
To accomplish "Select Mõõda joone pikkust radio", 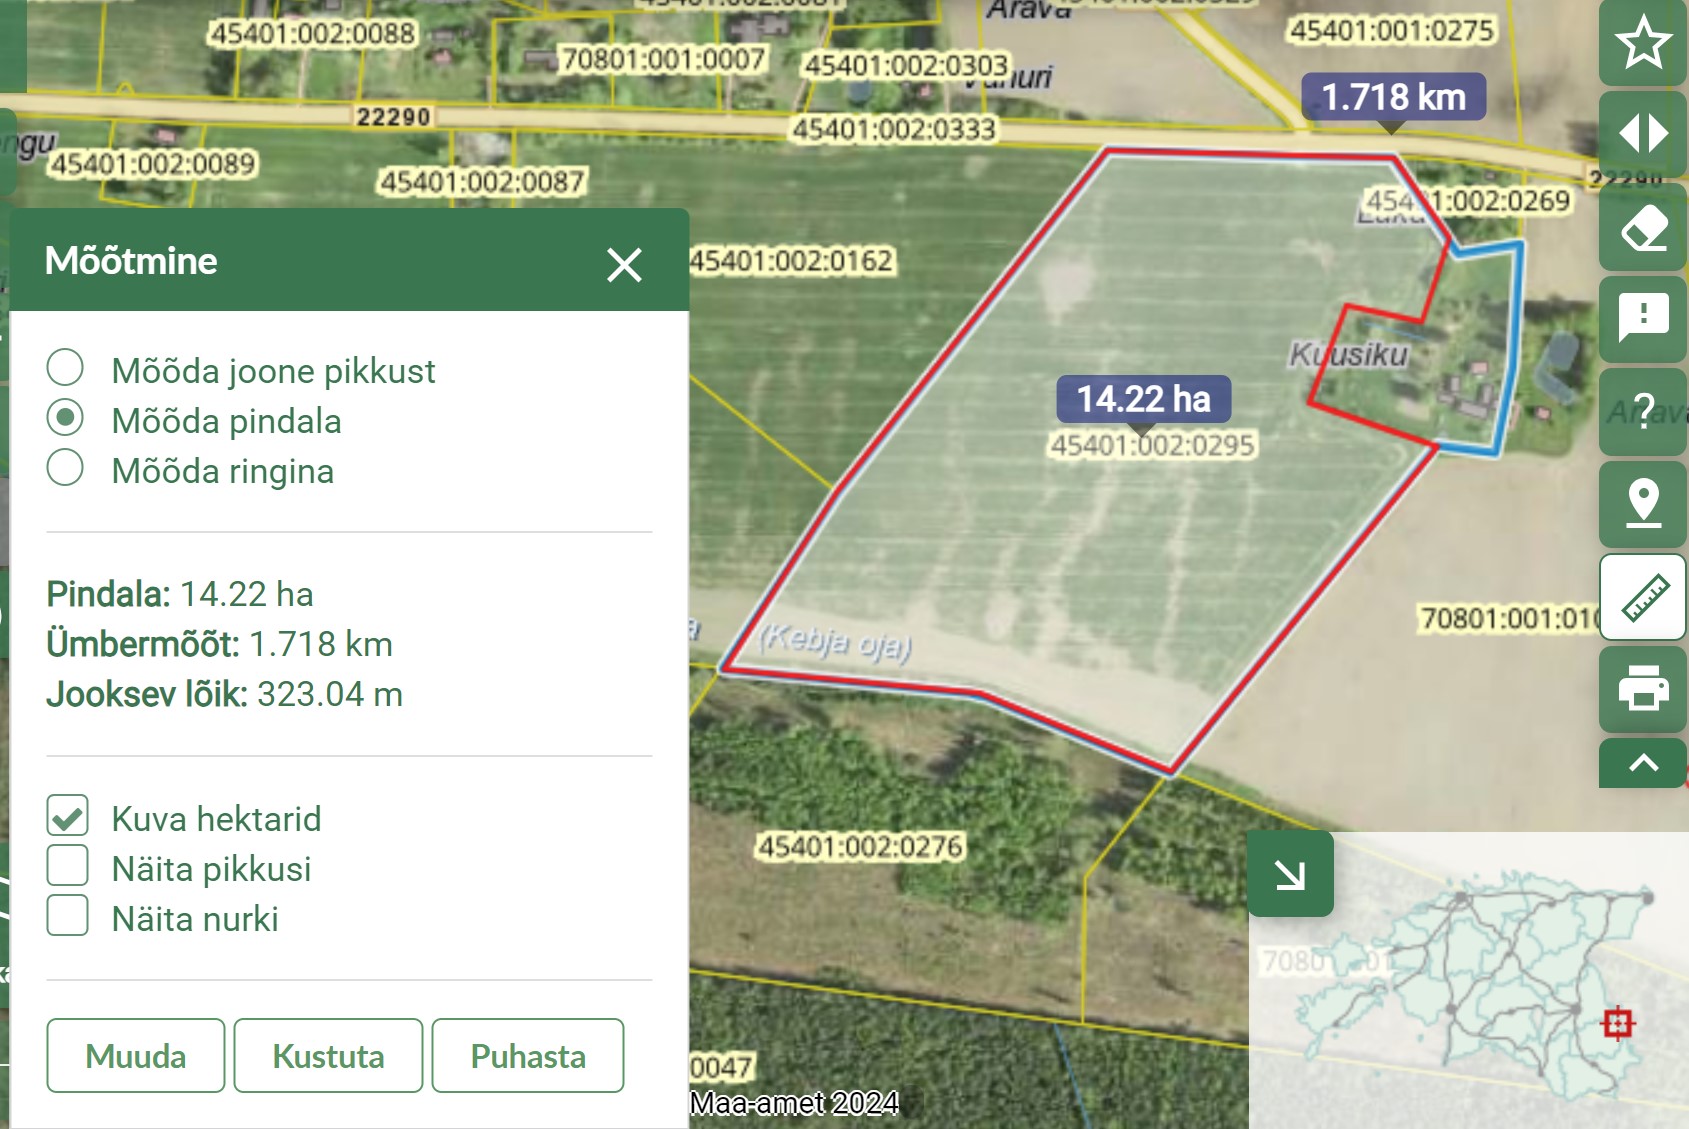I will coord(65,368).
